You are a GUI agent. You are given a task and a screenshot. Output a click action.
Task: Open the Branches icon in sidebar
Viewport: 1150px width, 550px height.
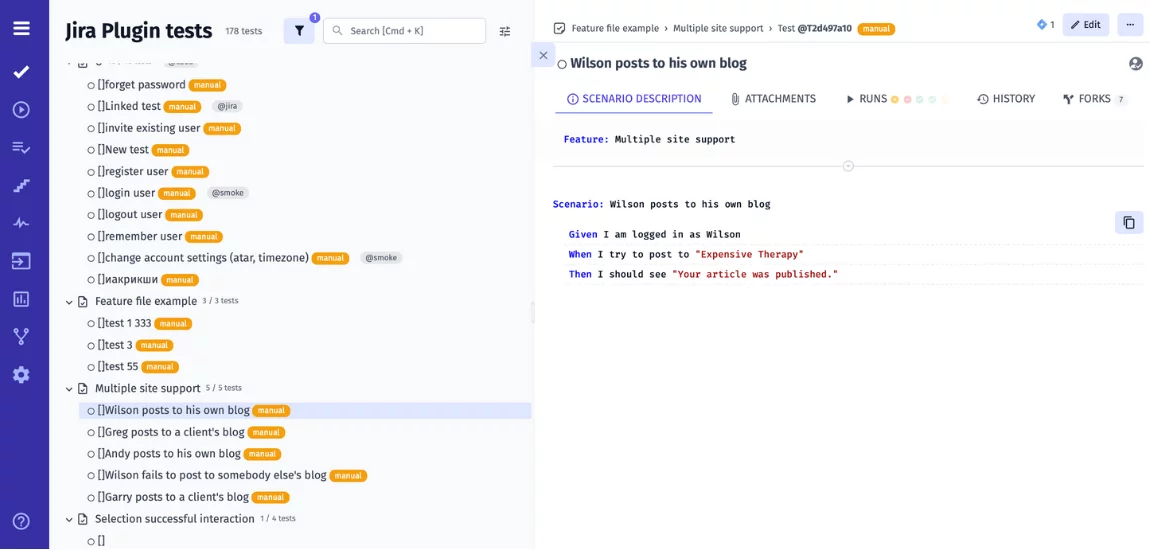coord(21,336)
